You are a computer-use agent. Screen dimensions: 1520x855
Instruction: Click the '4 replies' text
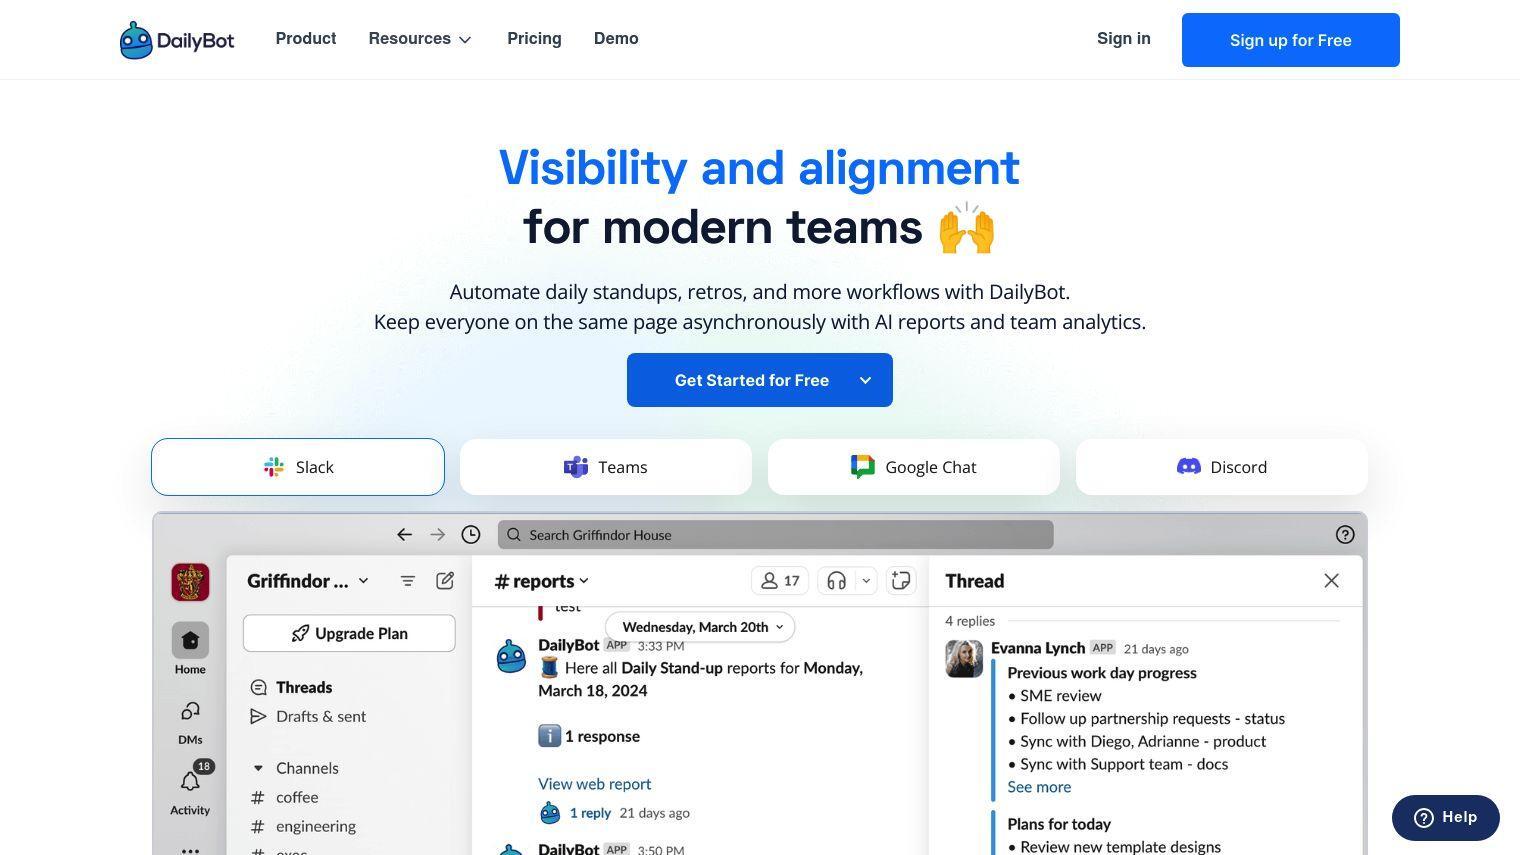[x=970, y=621]
